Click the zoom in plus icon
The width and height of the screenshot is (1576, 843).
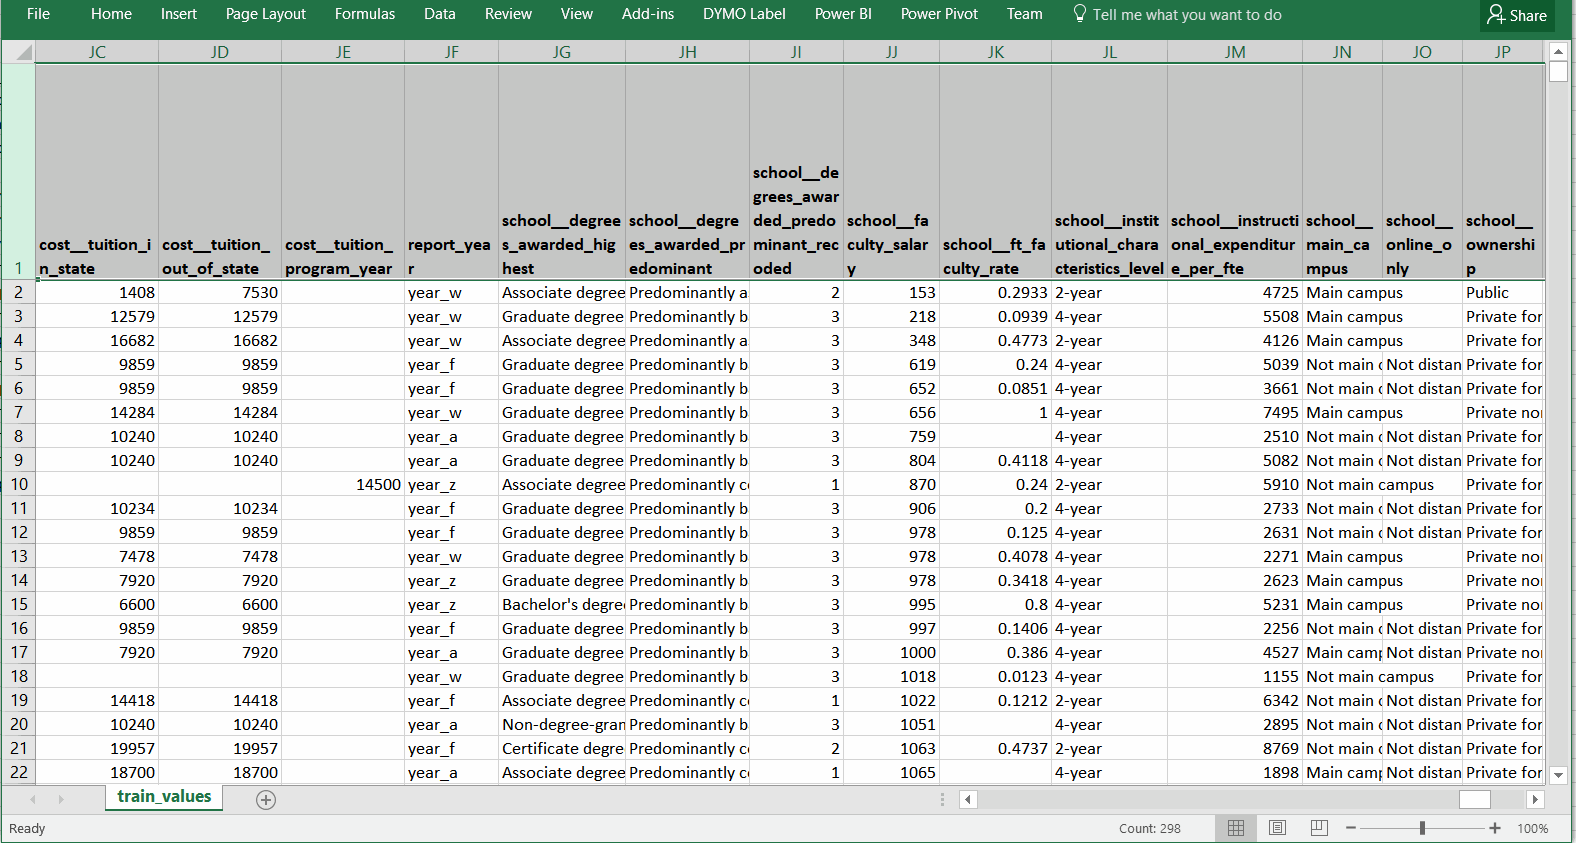[x=1495, y=828]
